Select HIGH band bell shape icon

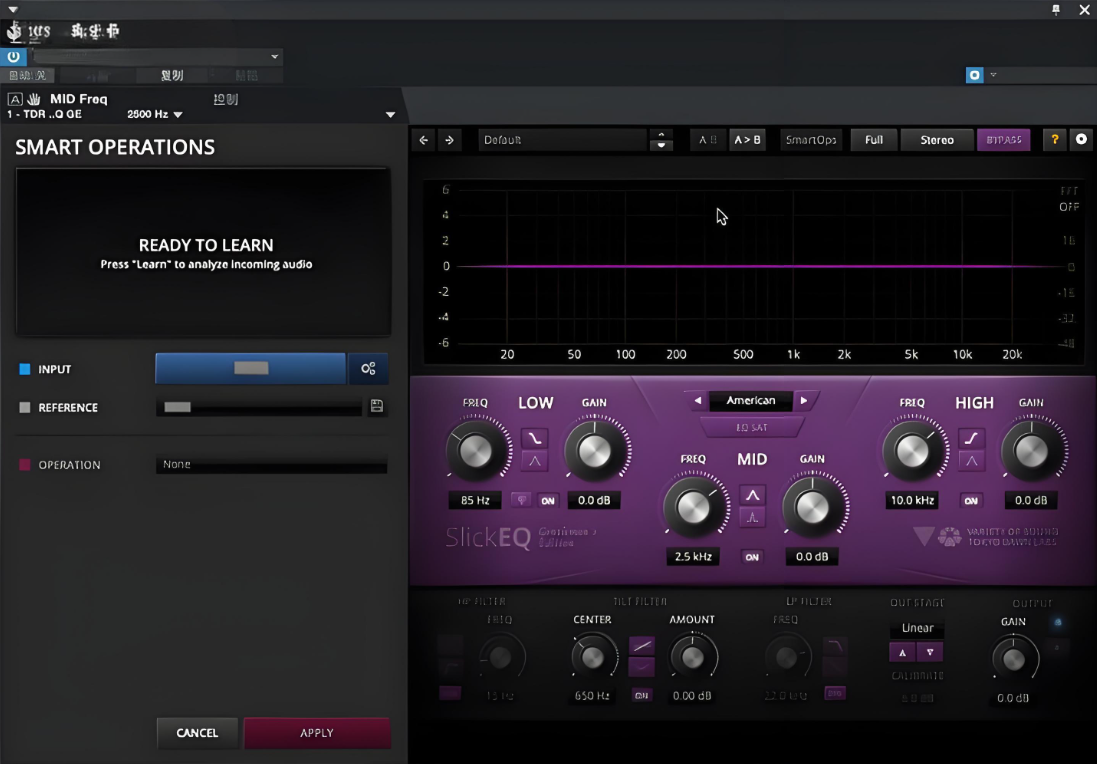(x=971, y=461)
